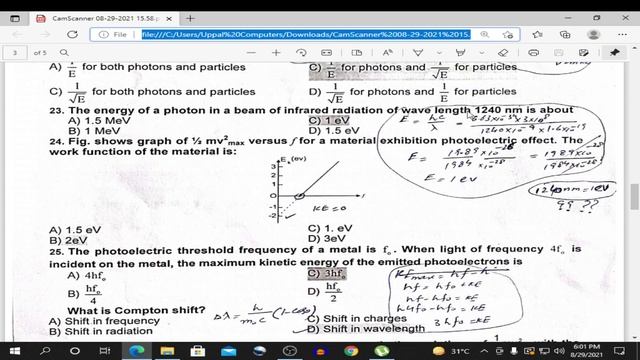Viewport: 640px width, 360px height.
Task: Print the PDF document
Action: (x=533, y=53)
